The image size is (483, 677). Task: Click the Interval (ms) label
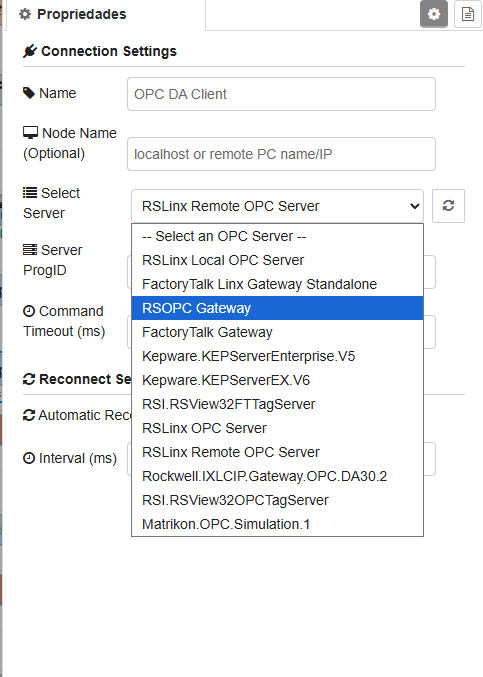(69, 458)
